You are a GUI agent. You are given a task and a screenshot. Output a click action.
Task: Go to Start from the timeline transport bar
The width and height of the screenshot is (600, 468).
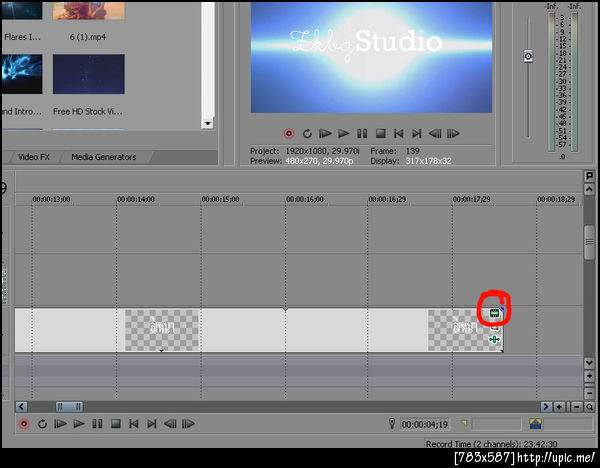tap(134, 424)
